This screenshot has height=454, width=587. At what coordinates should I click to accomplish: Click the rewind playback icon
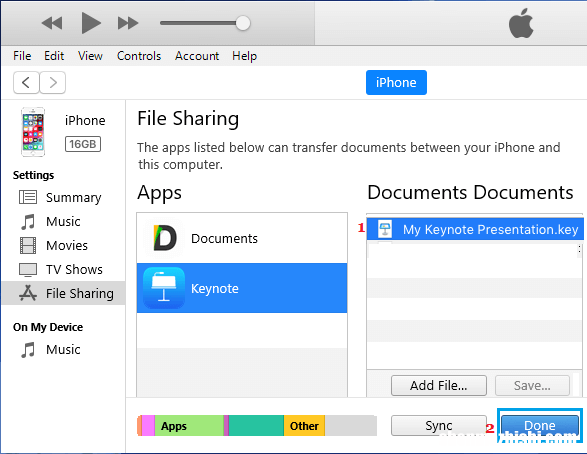click(52, 23)
